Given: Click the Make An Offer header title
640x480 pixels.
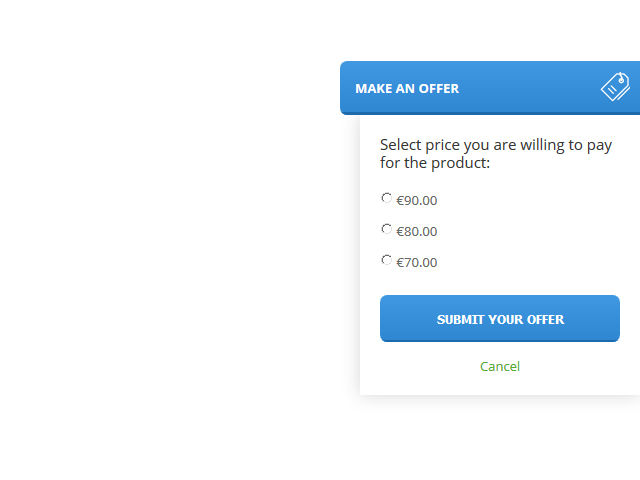Looking at the screenshot, I should [407, 89].
